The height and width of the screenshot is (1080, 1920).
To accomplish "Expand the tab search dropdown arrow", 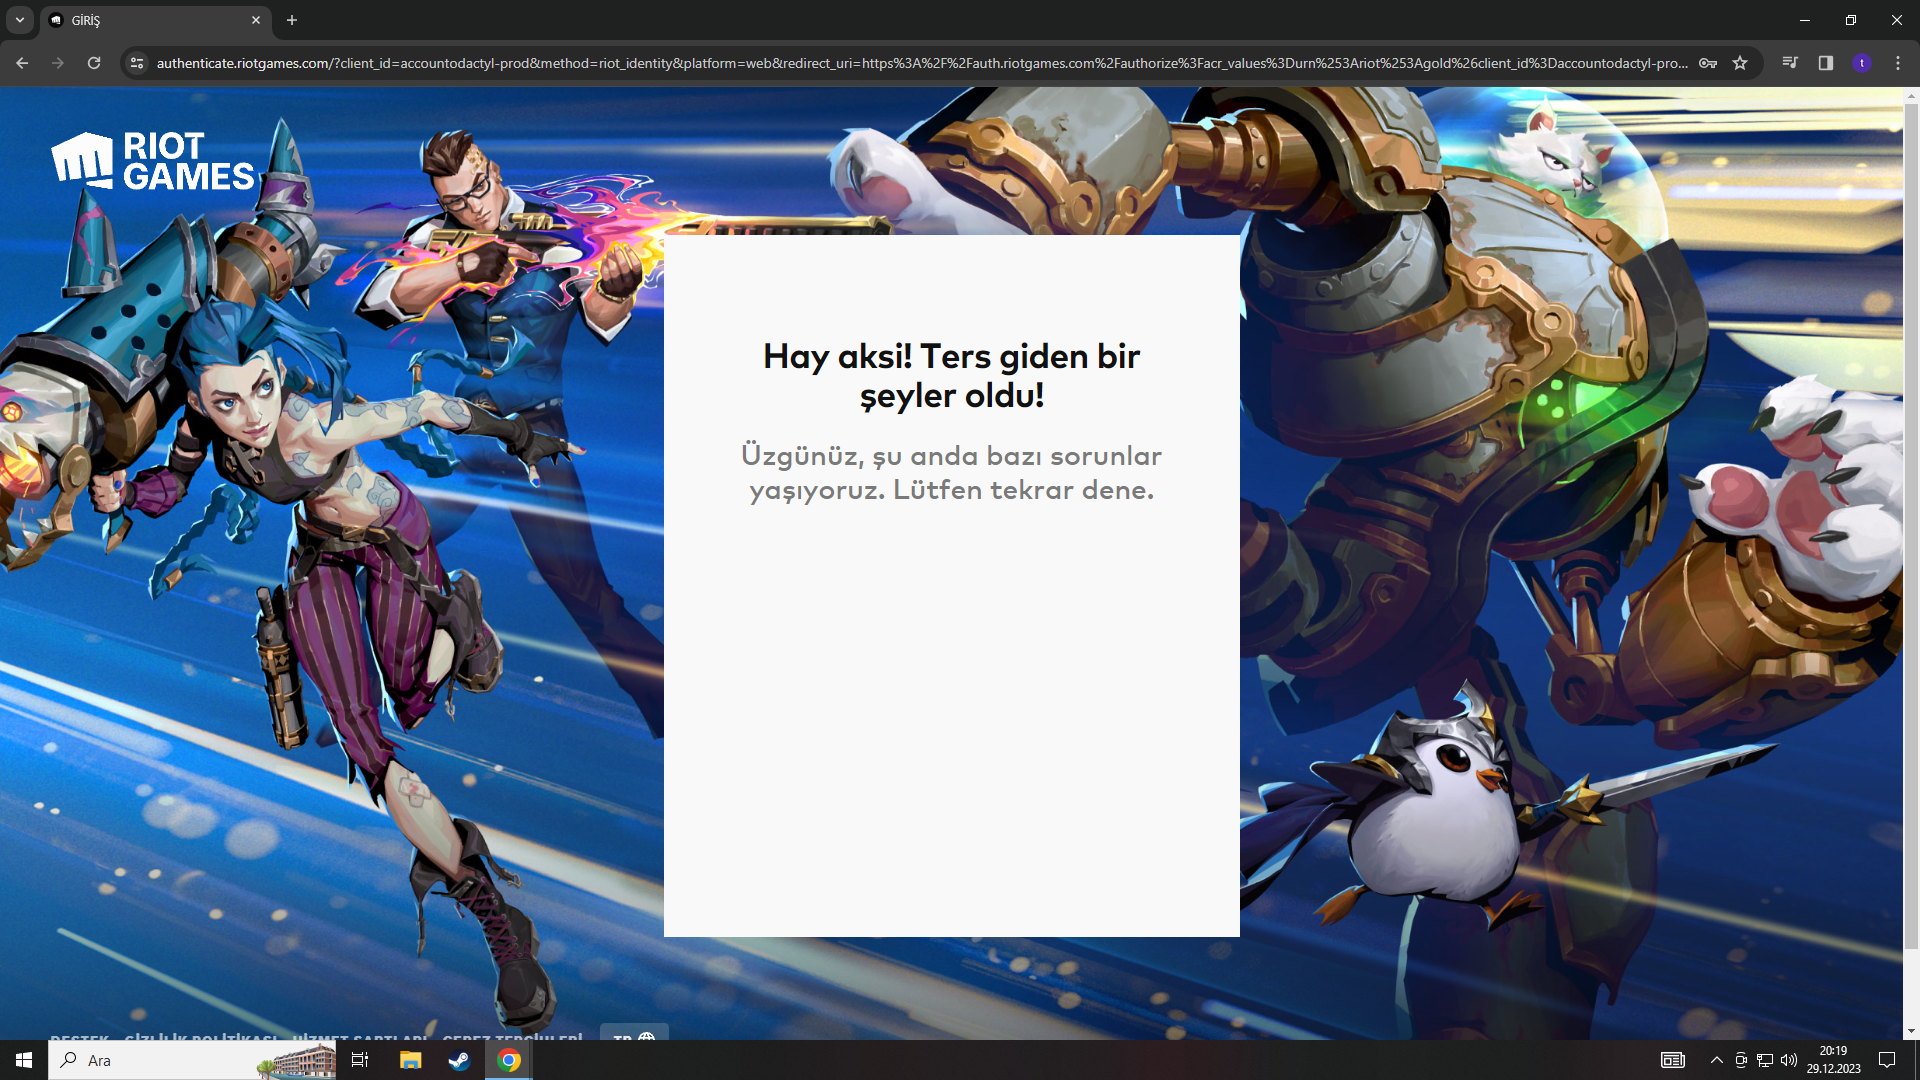I will pos(19,20).
